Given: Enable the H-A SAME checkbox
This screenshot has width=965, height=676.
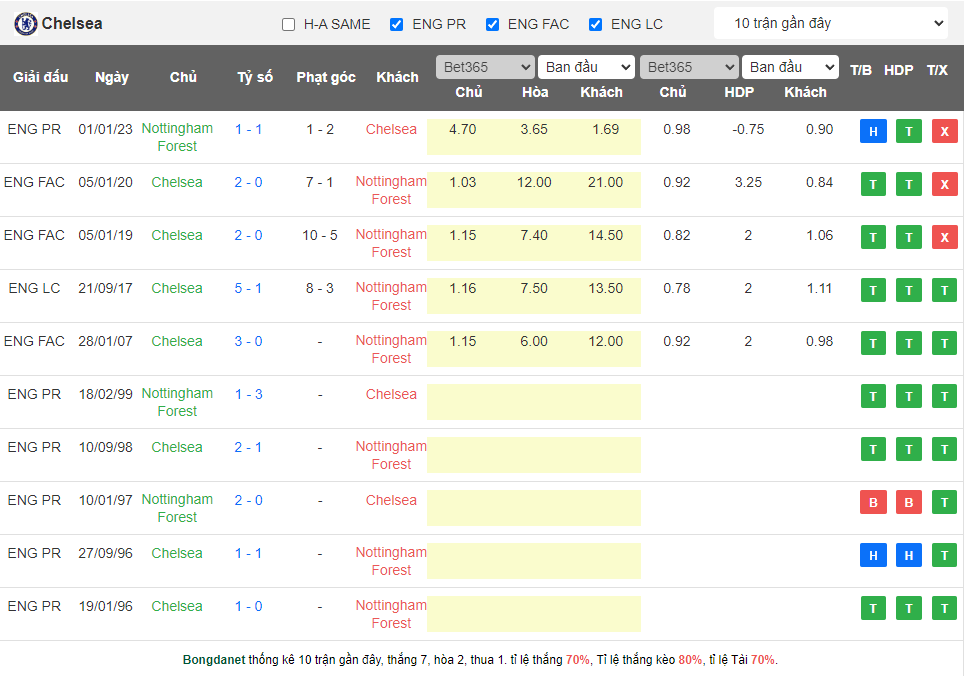Looking at the screenshot, I should (x=289, y=24).
